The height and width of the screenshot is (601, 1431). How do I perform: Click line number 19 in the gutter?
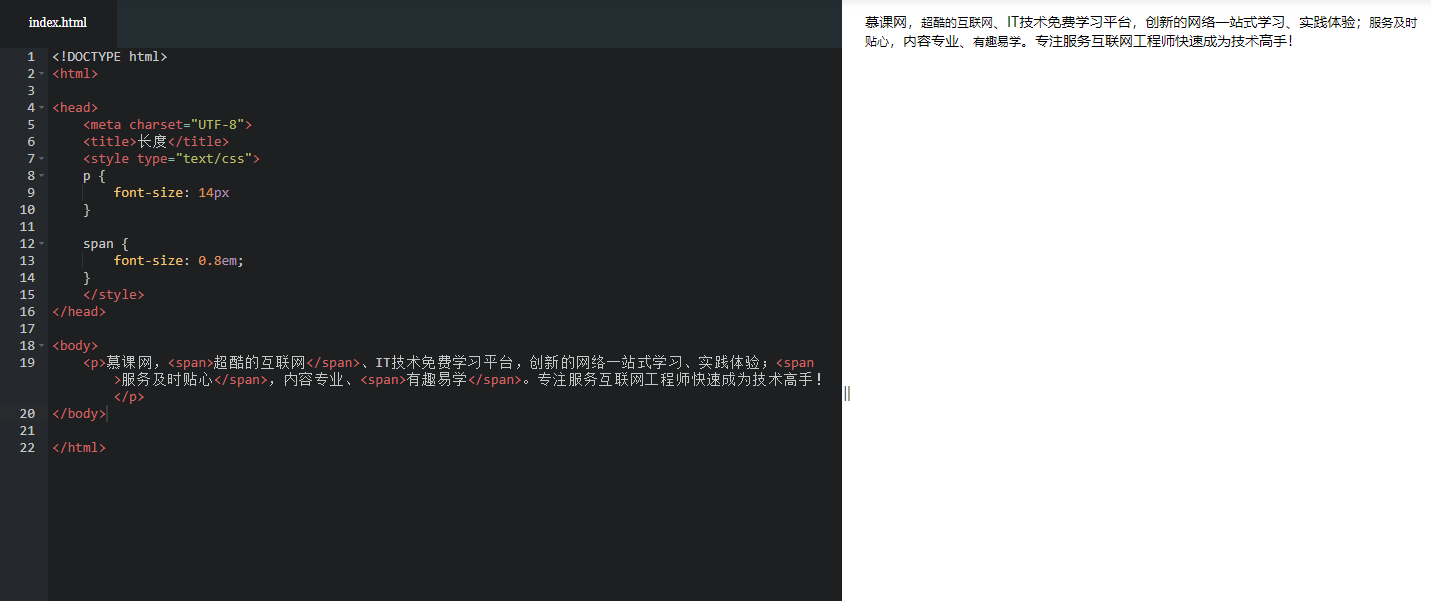(27, 362)
